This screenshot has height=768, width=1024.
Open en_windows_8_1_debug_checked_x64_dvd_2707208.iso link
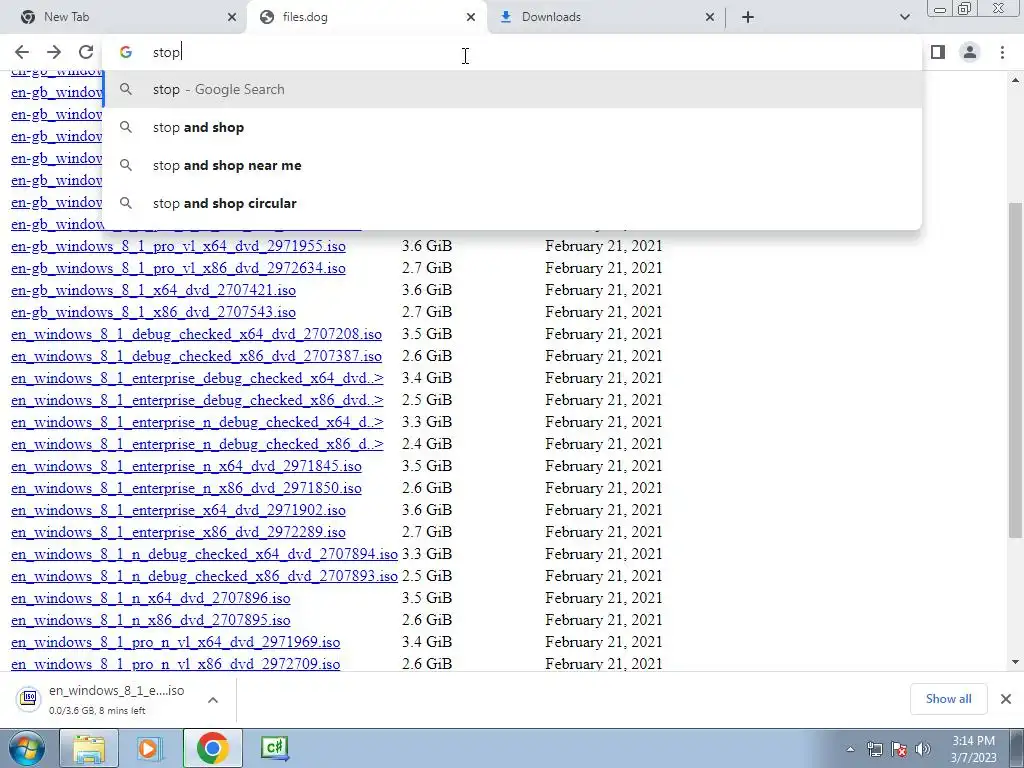[197, 334]
